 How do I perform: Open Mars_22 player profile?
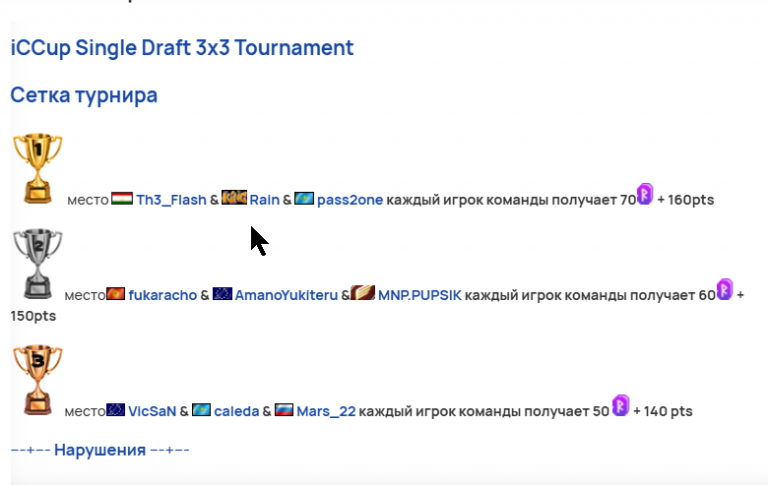[326, 411]
